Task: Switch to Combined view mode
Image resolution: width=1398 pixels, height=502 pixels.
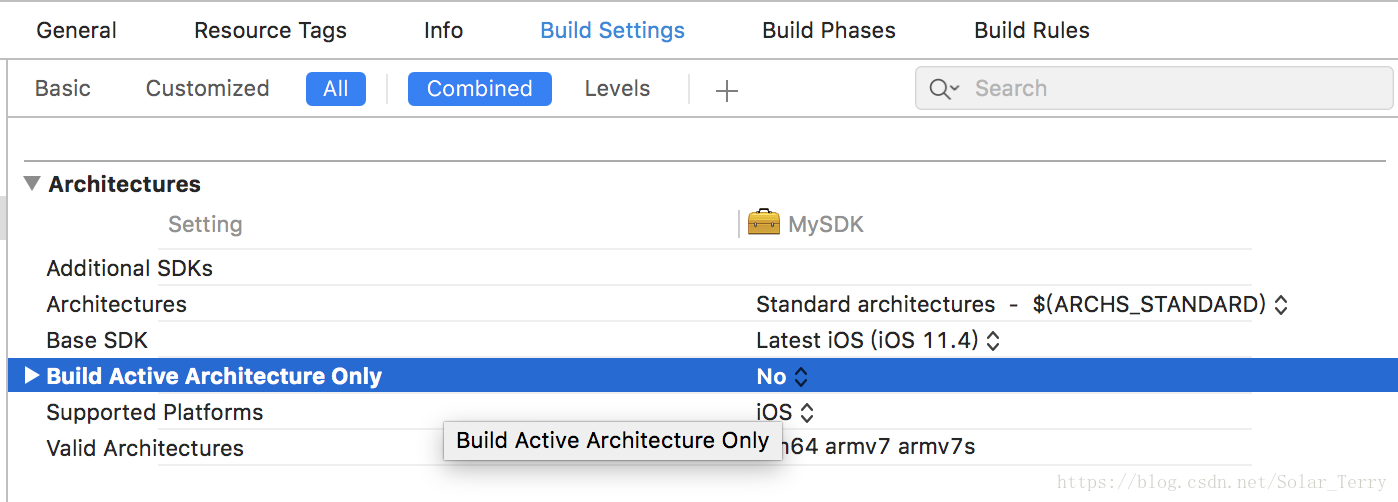Action: [479, 89]
